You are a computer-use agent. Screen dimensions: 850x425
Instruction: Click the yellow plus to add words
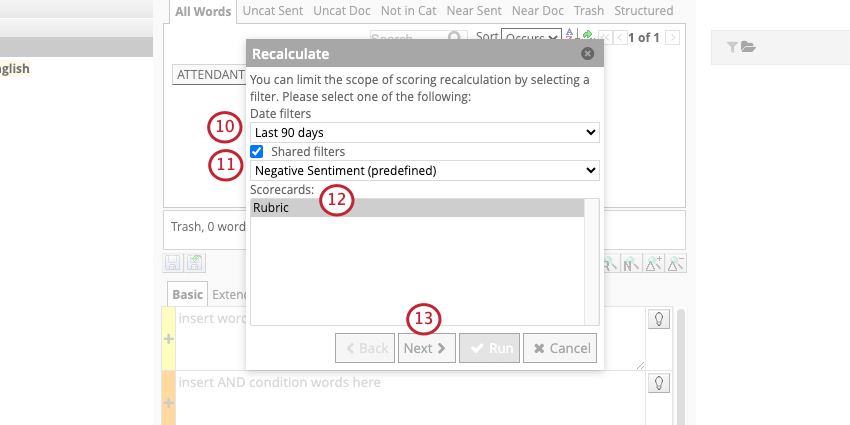click(x=169, y=339)
